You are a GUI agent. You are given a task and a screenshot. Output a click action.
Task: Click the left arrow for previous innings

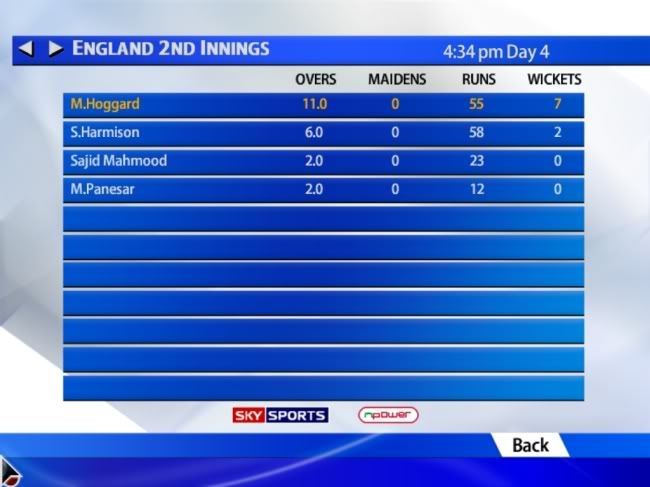click(26, 48)
